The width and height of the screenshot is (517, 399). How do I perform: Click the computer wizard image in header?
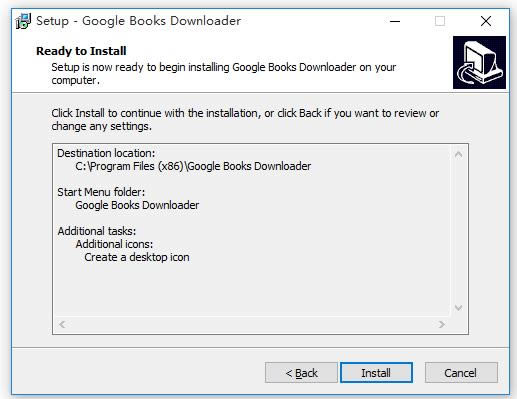(x=479, y=62)
